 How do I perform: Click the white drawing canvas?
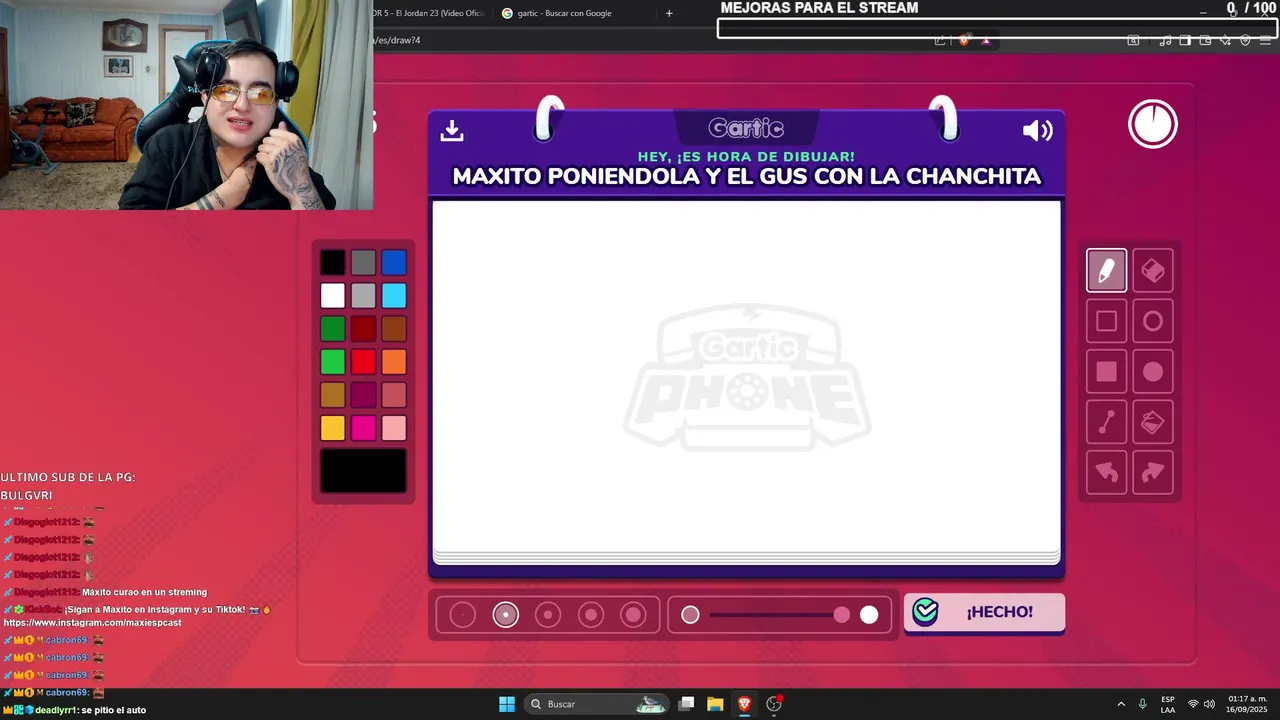click(x=746, y=377)
